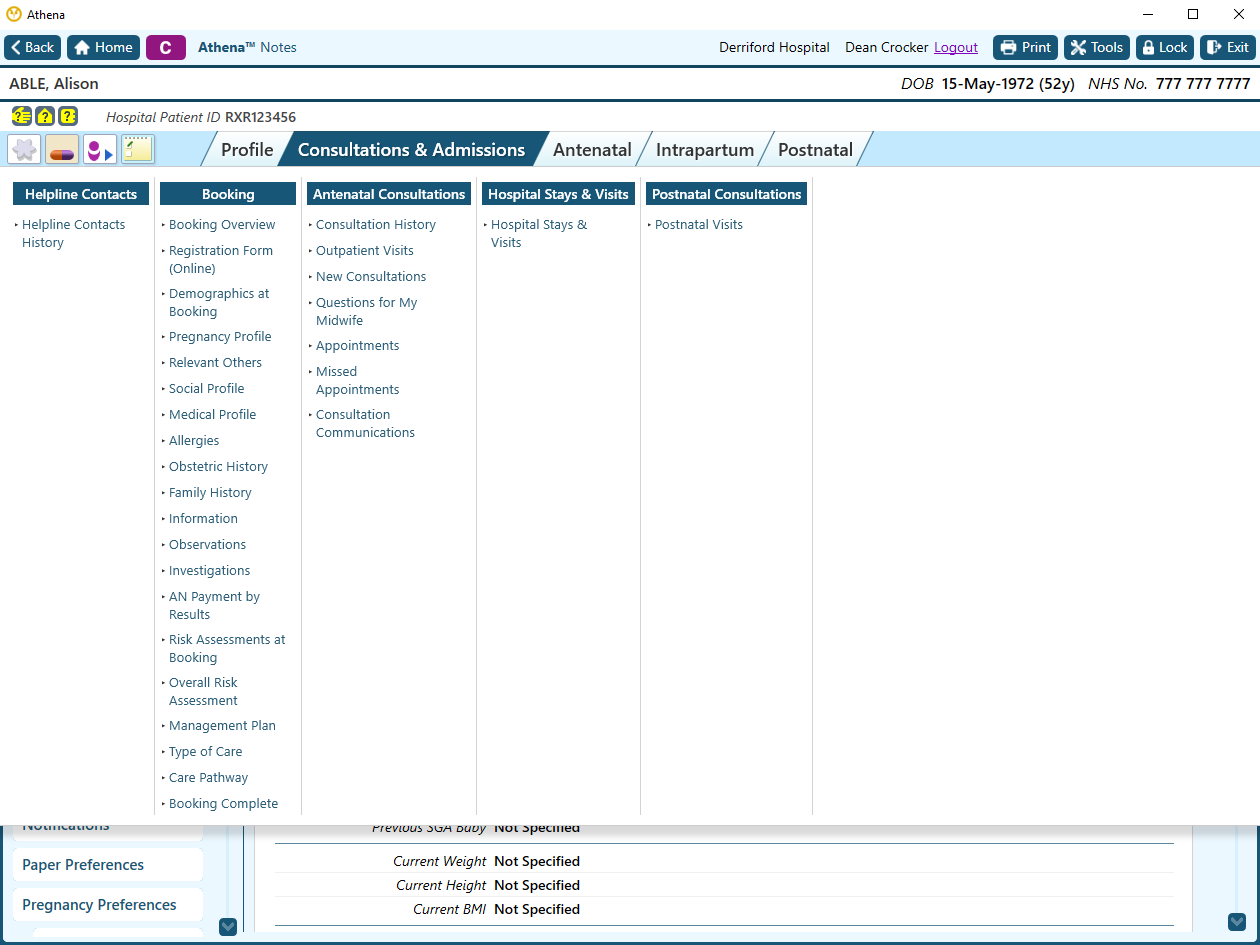
Task: Click the grey star flower icon
Action: (x=24, y=150)
